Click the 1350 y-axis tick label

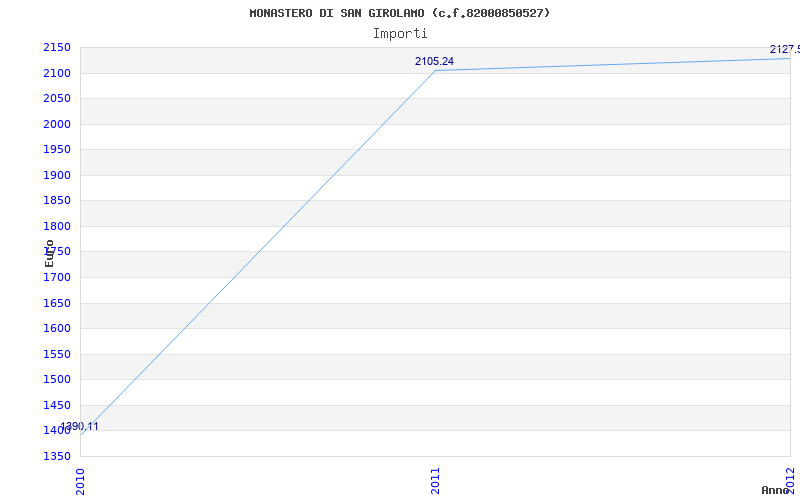click(57, 456)
